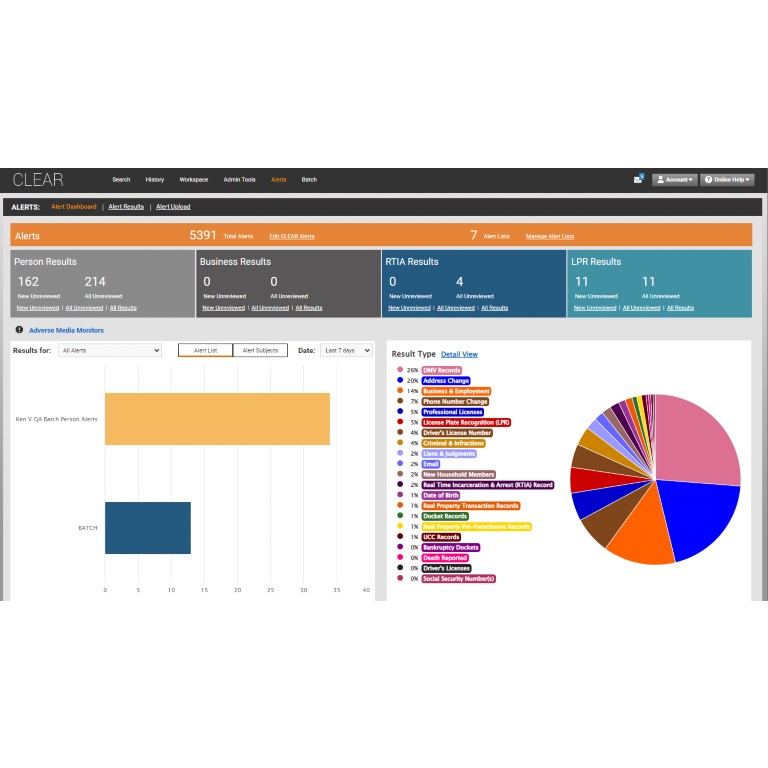Select Real Property Transaction Records legend label
The image size is (768, 768).
point(471,506)
